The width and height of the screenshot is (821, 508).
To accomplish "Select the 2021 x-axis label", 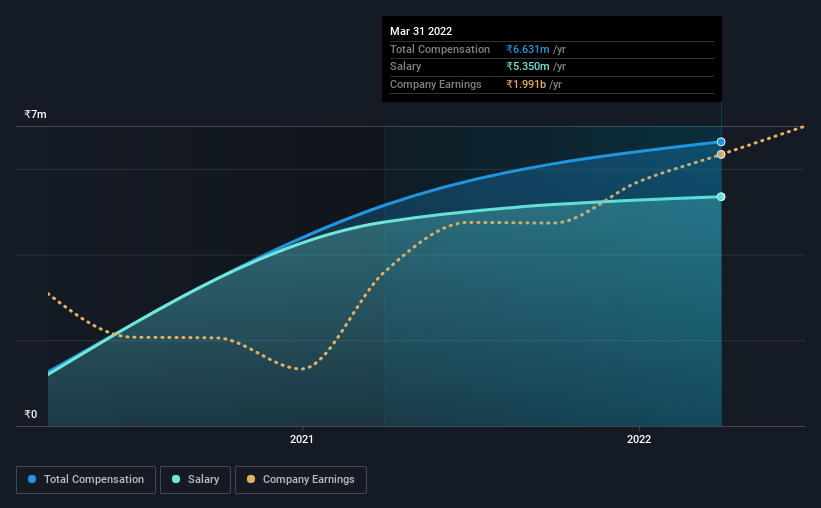I will click(302, 439).
